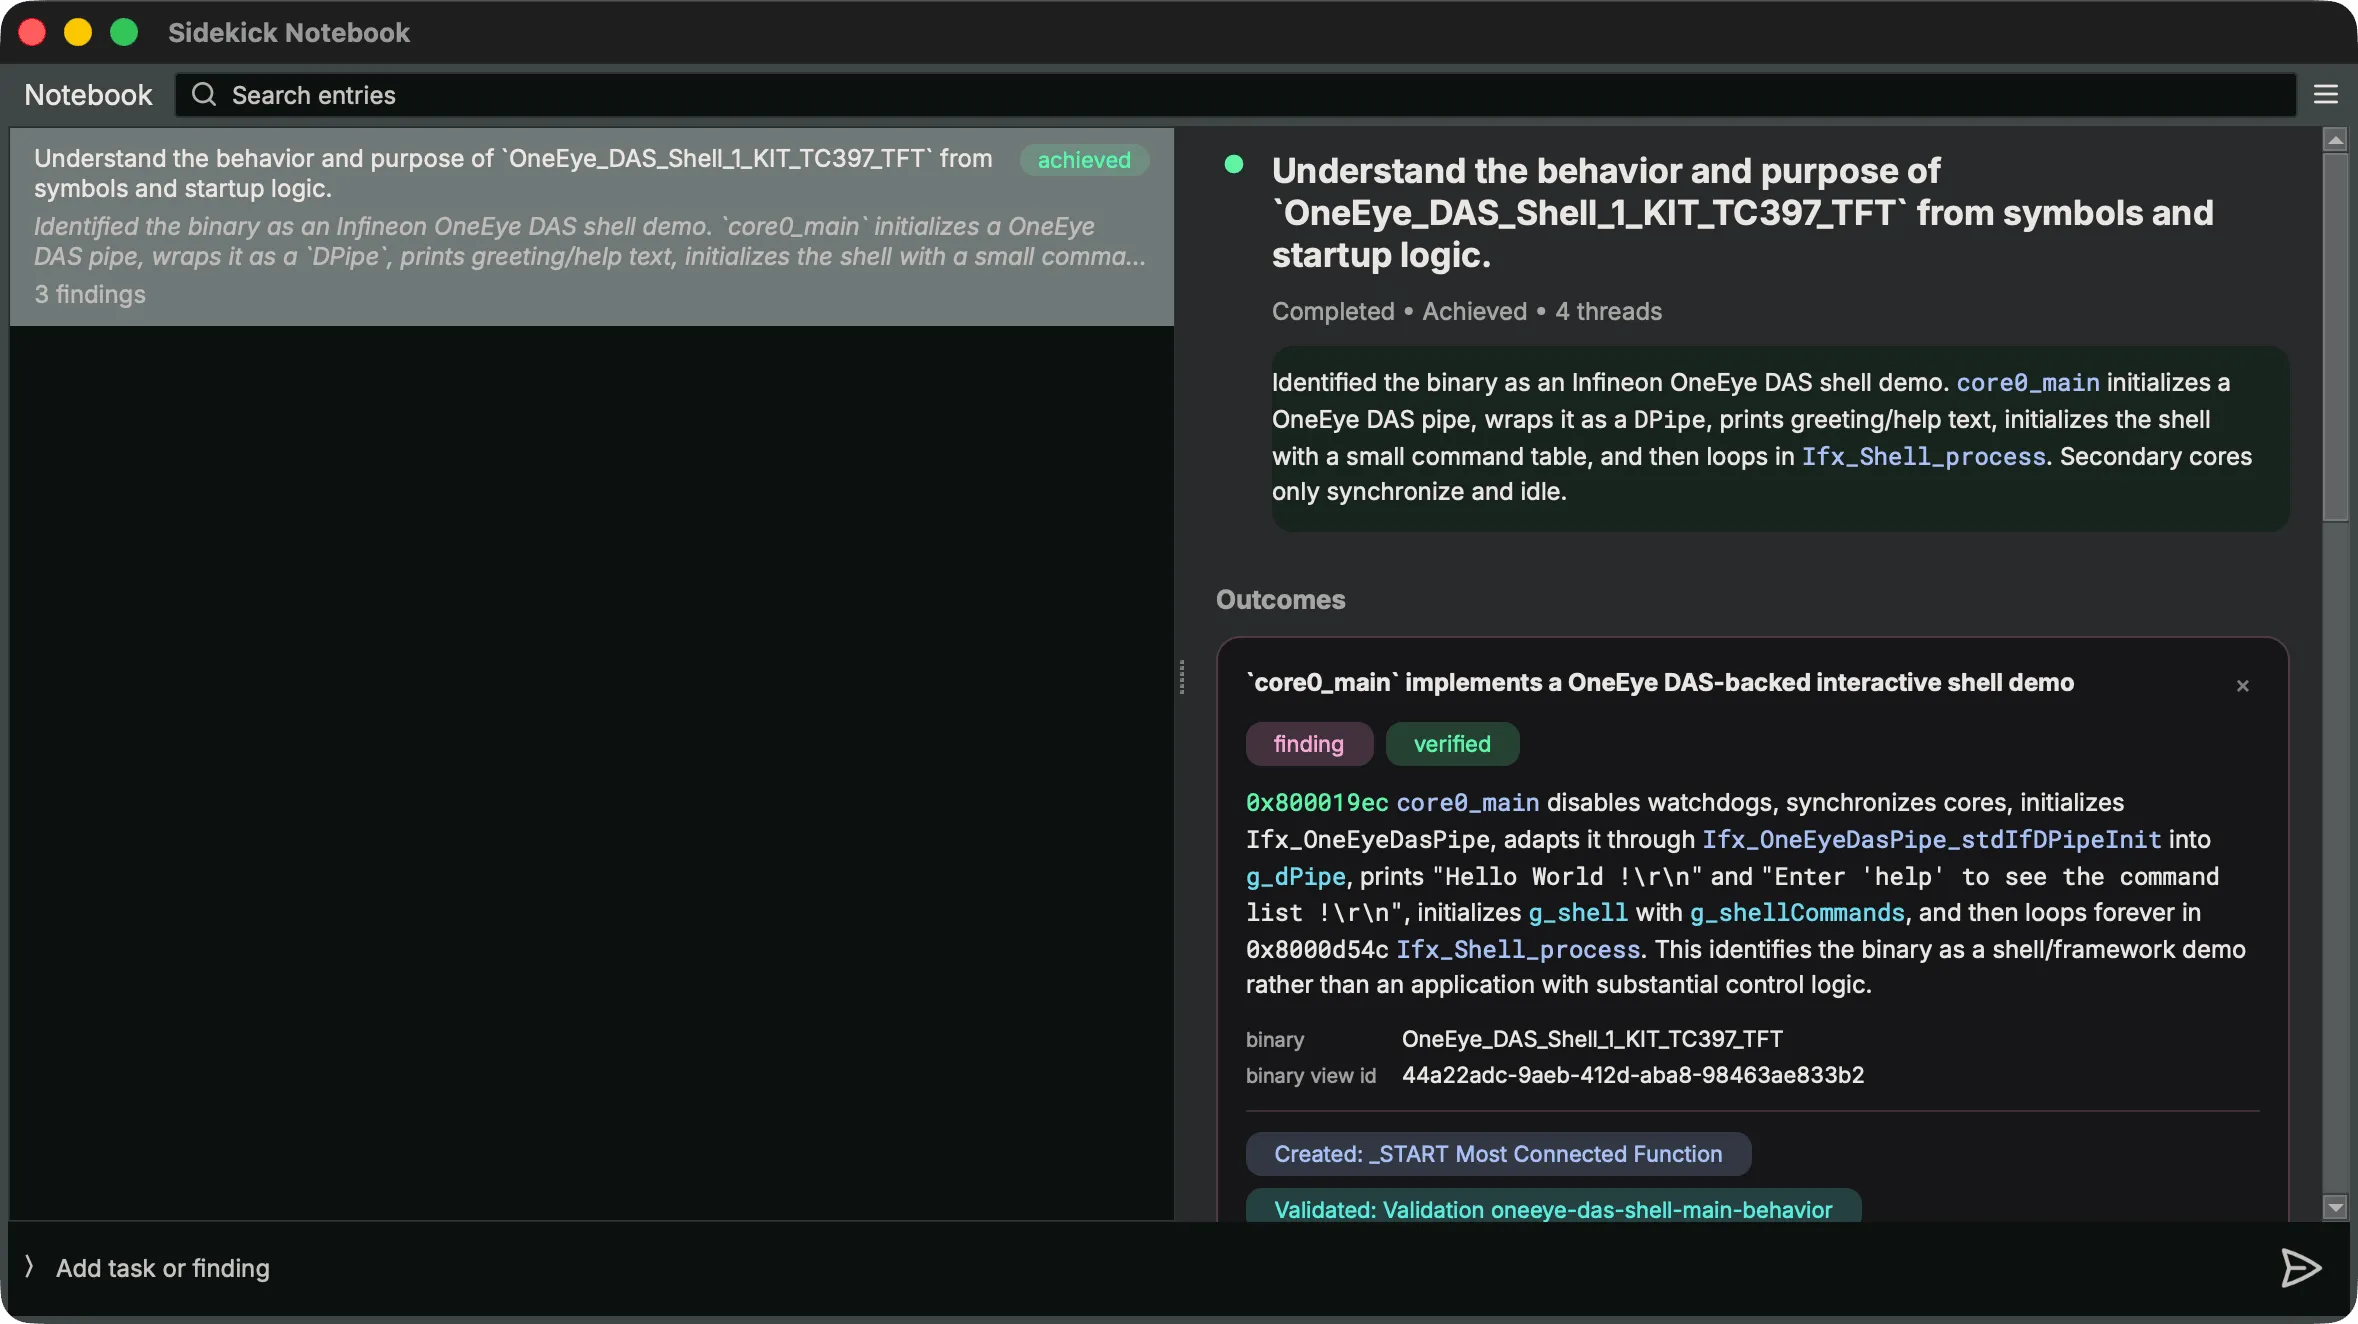Click 'Completed • Achieved • 4 threads' status line
Image resolution: width=2358 pixels, height=1324 pixels.
click(x=1467, y=311)
